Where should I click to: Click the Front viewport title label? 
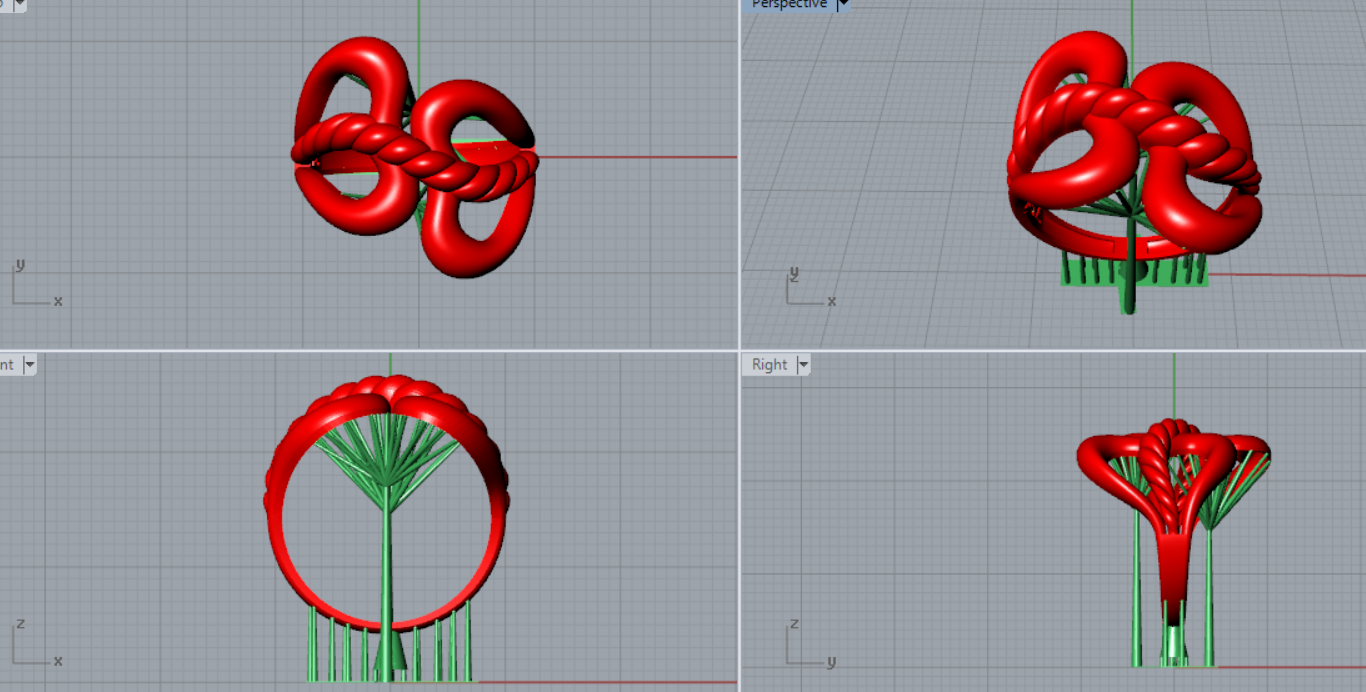[x=7, y=365]
